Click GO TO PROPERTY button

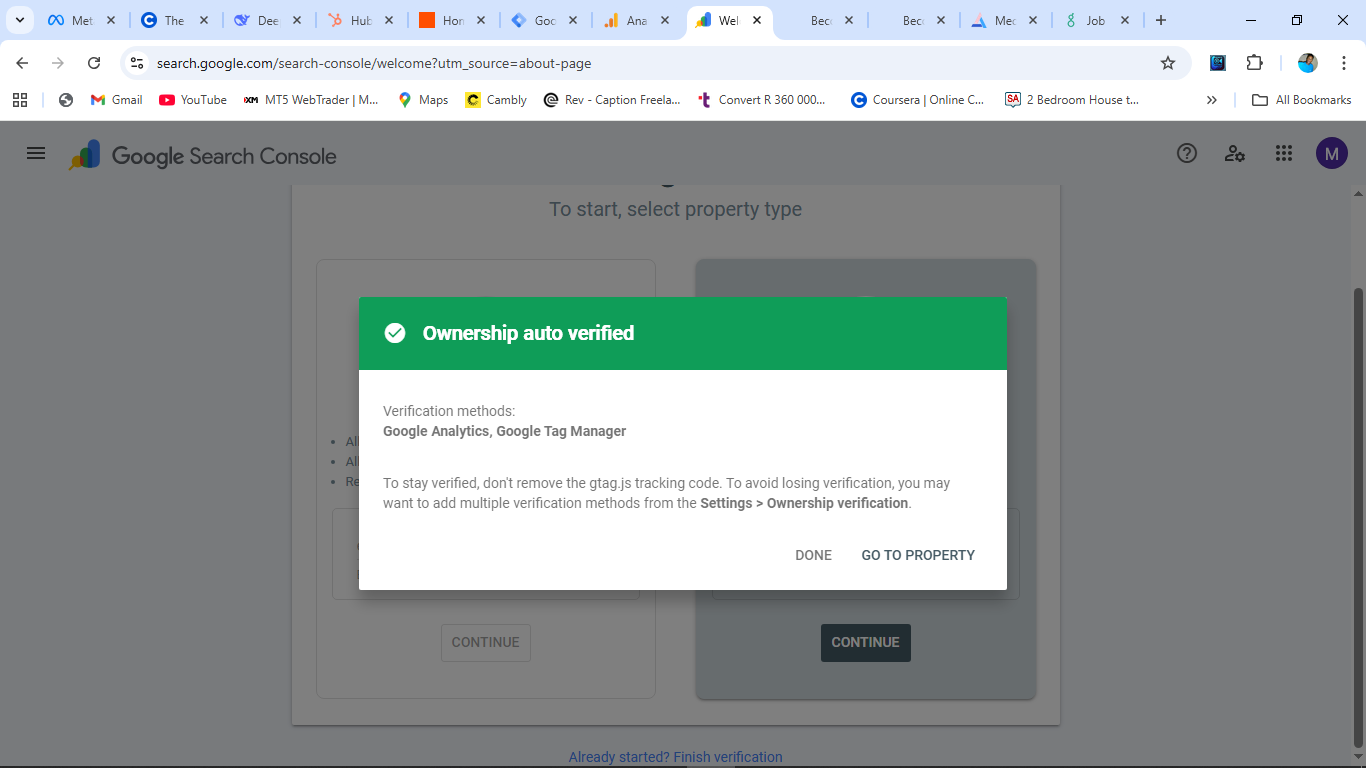(918, 555)
